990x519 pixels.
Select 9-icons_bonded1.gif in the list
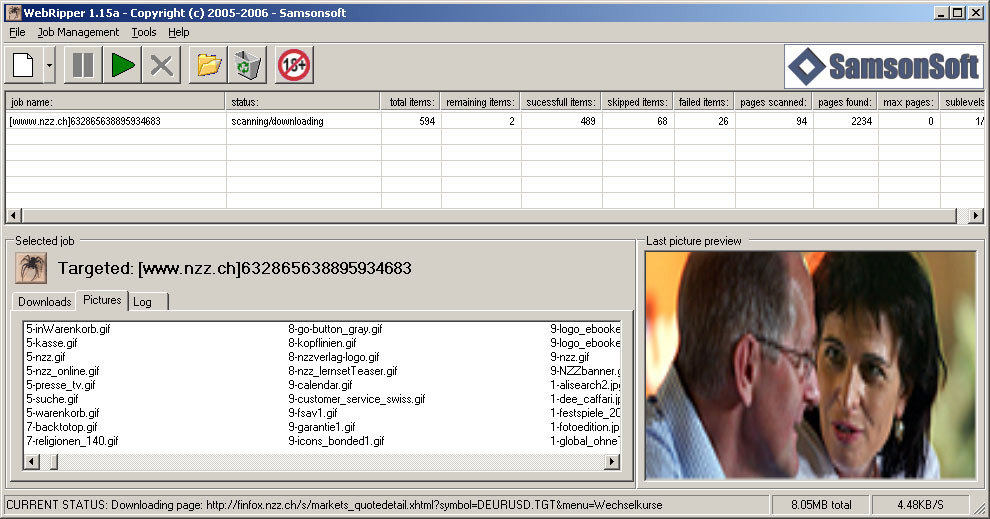[x=336, y=441]
